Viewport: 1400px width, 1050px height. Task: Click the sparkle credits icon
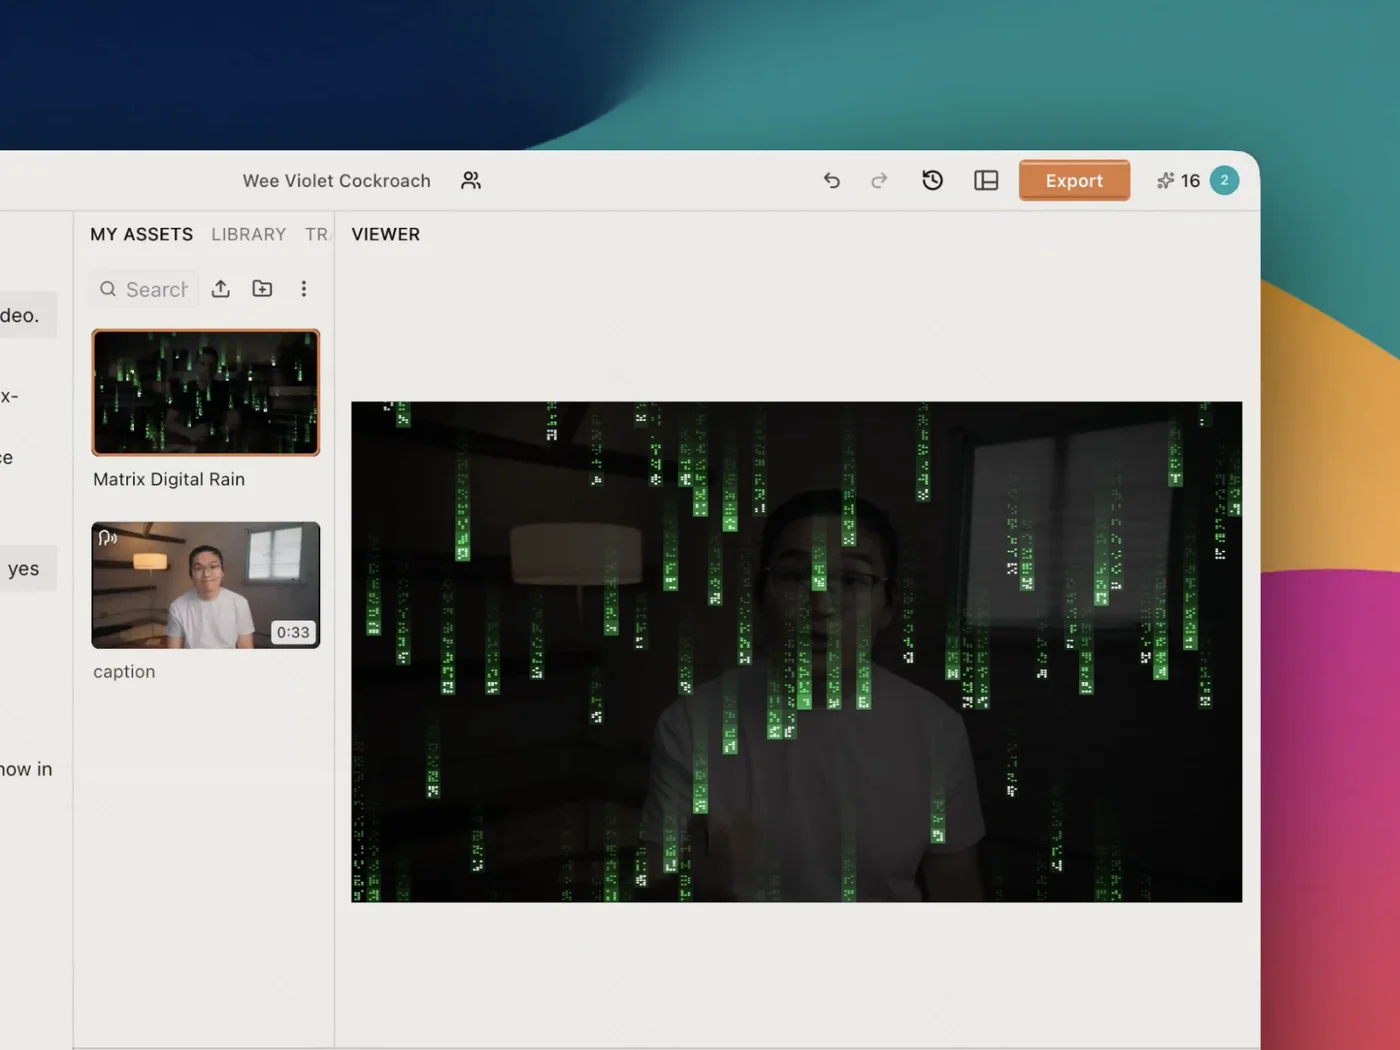click(1165, 181)
